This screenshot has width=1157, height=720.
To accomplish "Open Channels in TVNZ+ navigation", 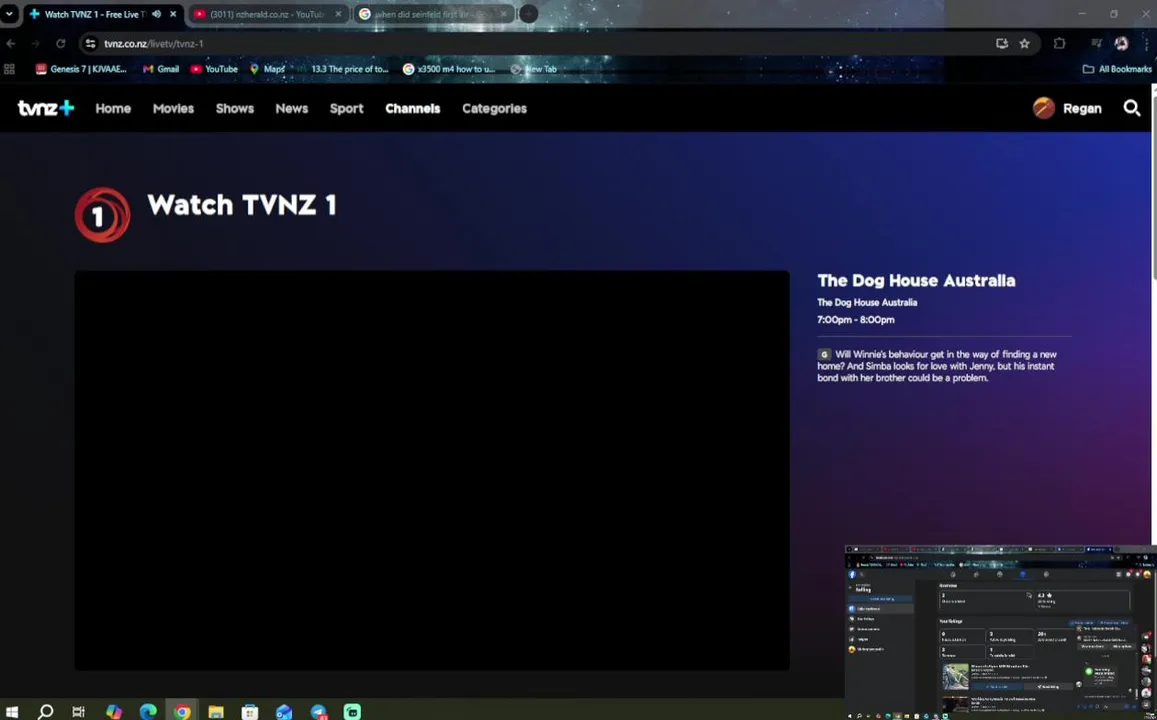I will [x=412, y=108].
